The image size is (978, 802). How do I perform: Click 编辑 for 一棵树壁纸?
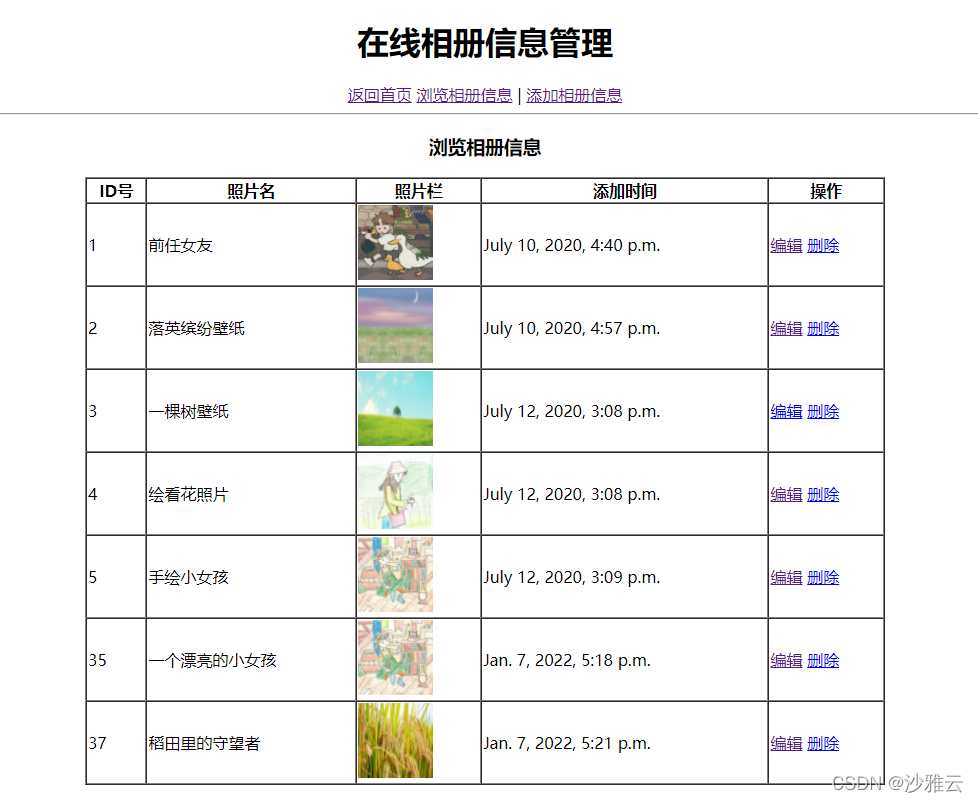(x=786, y=411)
